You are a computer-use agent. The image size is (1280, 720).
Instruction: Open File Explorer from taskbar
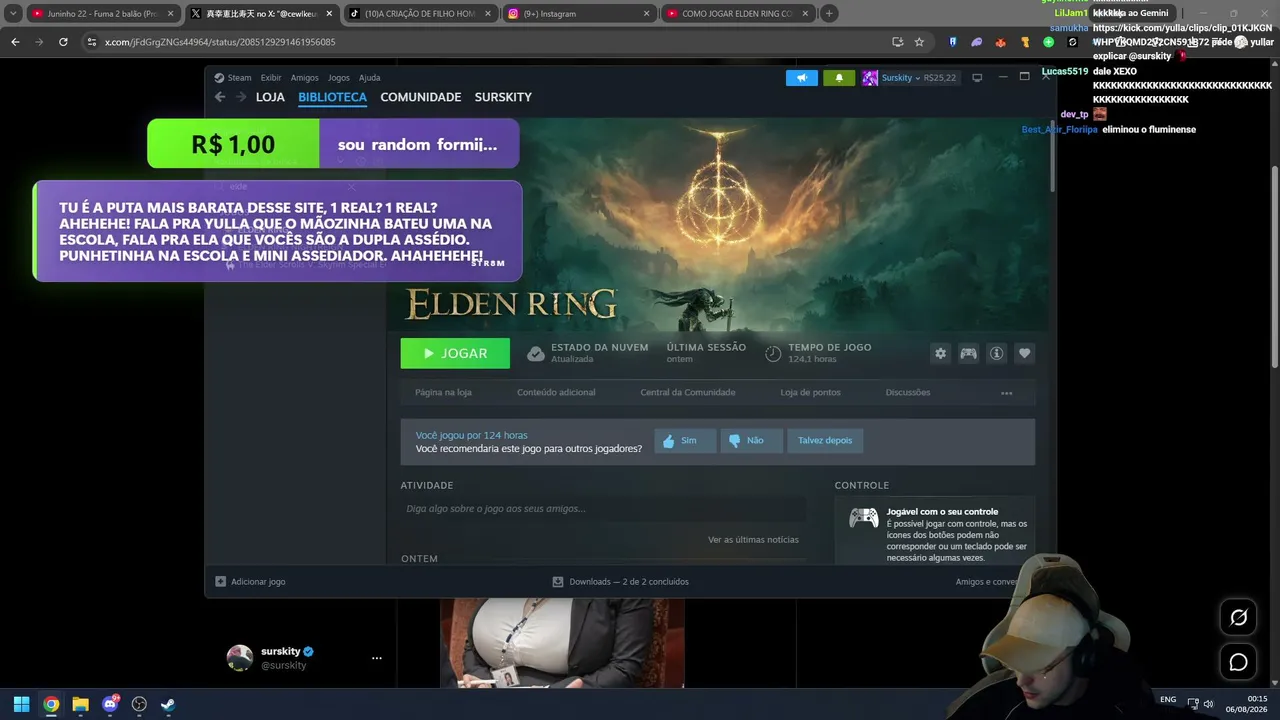coord(80,704)
